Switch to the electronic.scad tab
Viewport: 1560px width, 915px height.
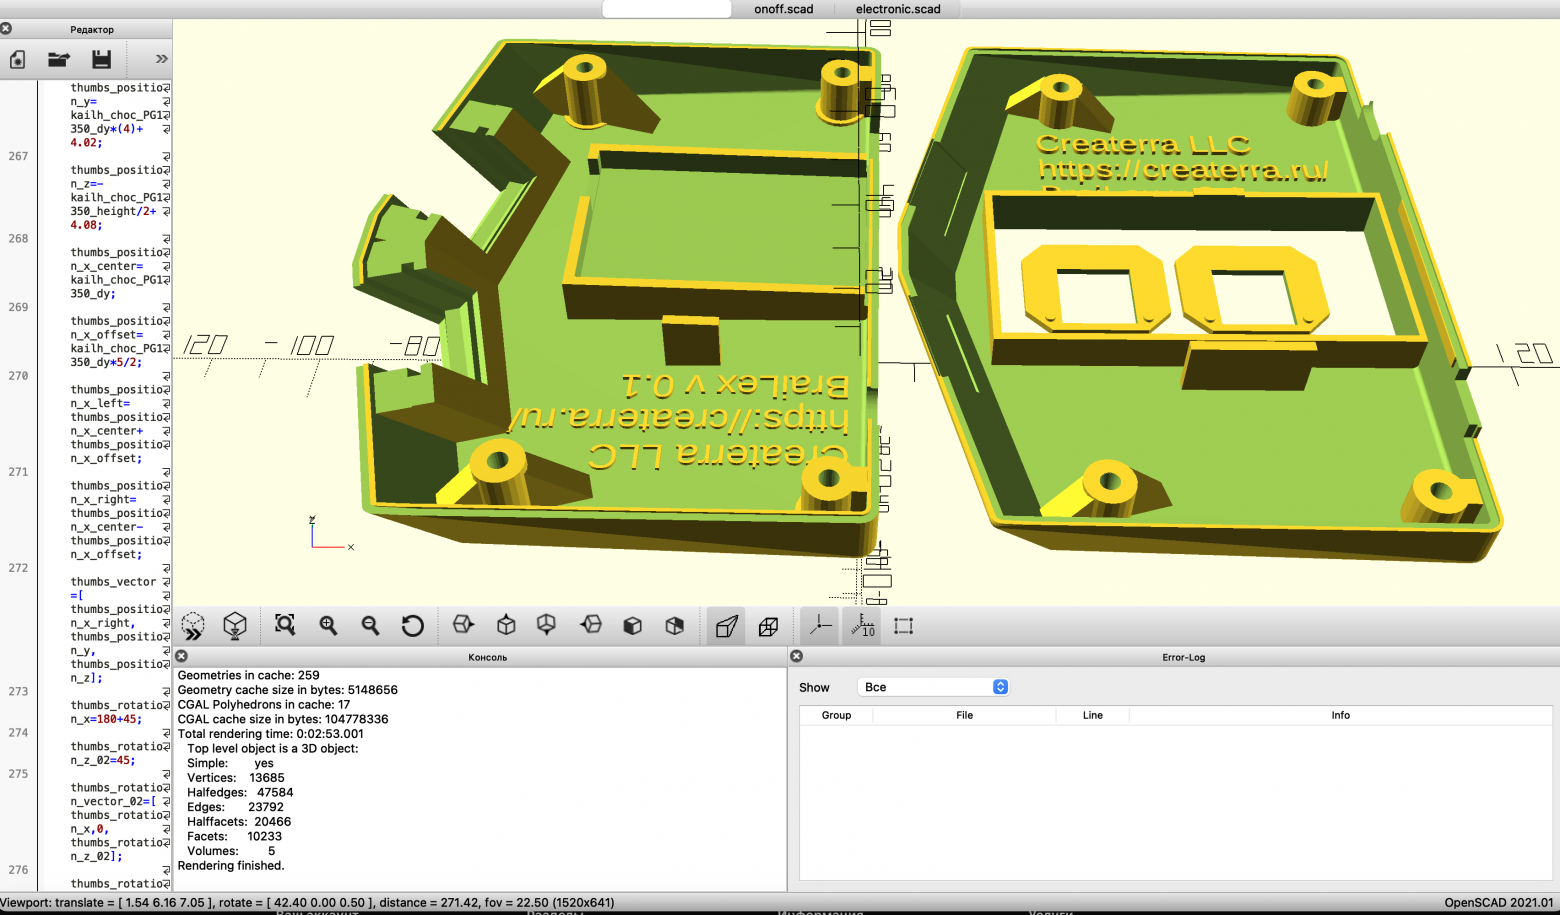pos(898,9)
